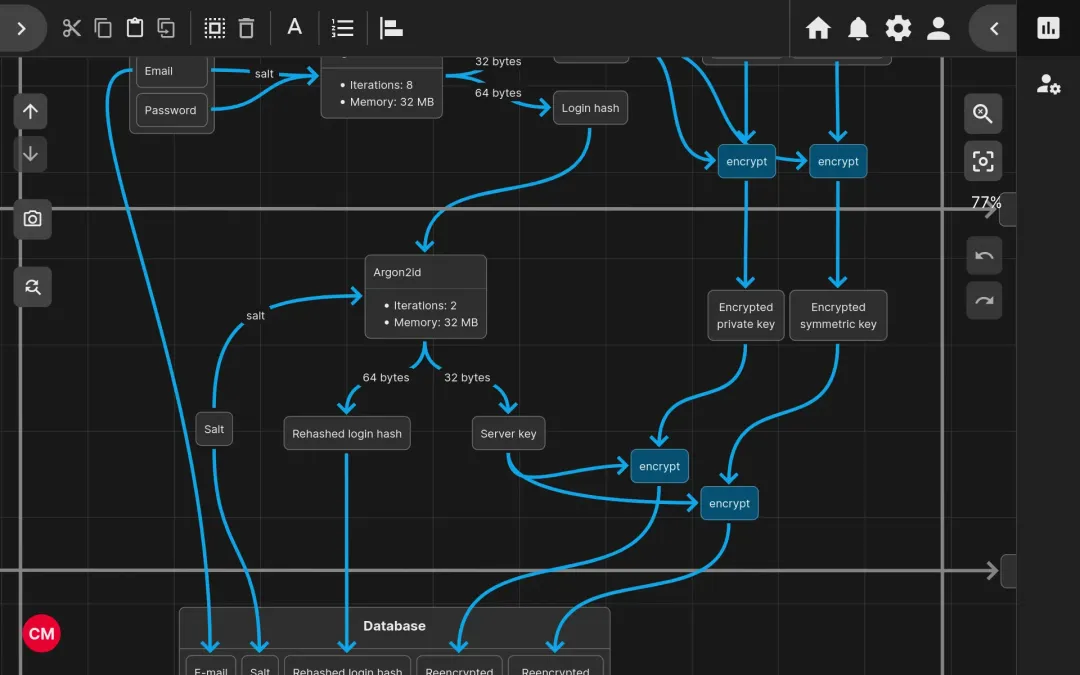The width and height of the screenshot is (1080, 675).
Task: Click the fit-to-screen focus icon
Action: [983, 161]
